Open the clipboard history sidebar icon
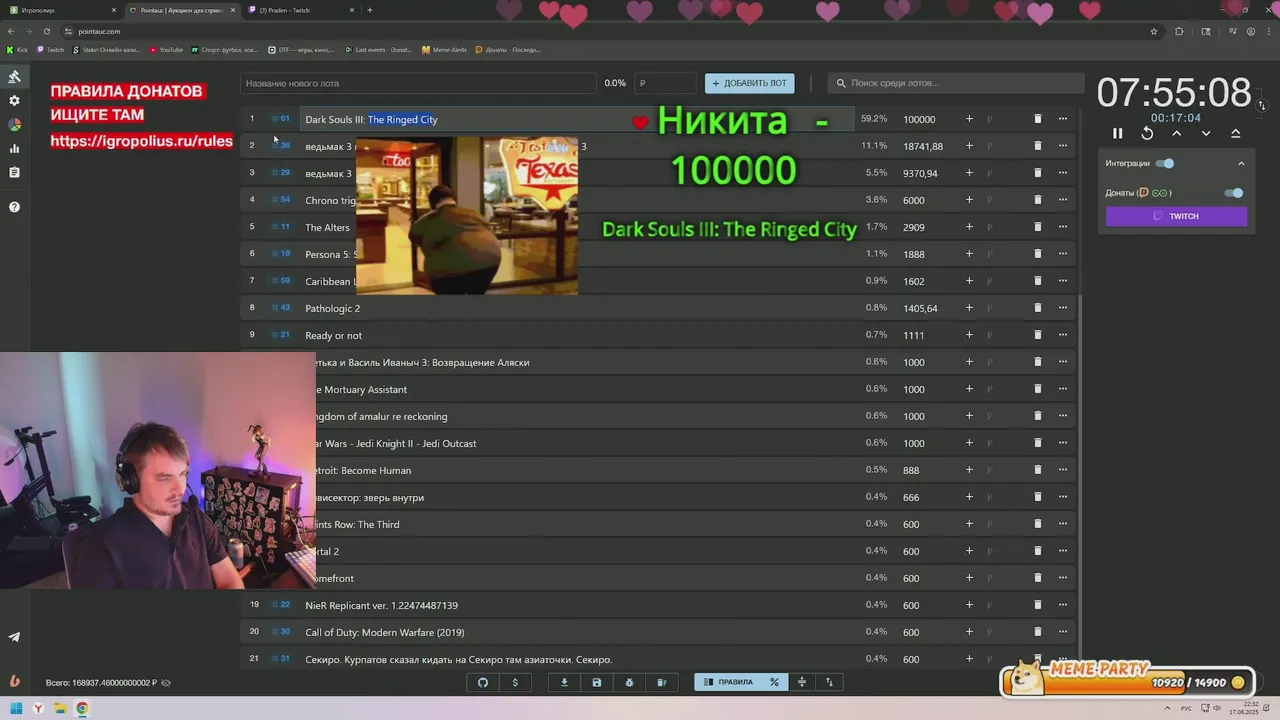The width and height of the screenshot is (1280, 720). pyautogui.click(x=14, y=173)
